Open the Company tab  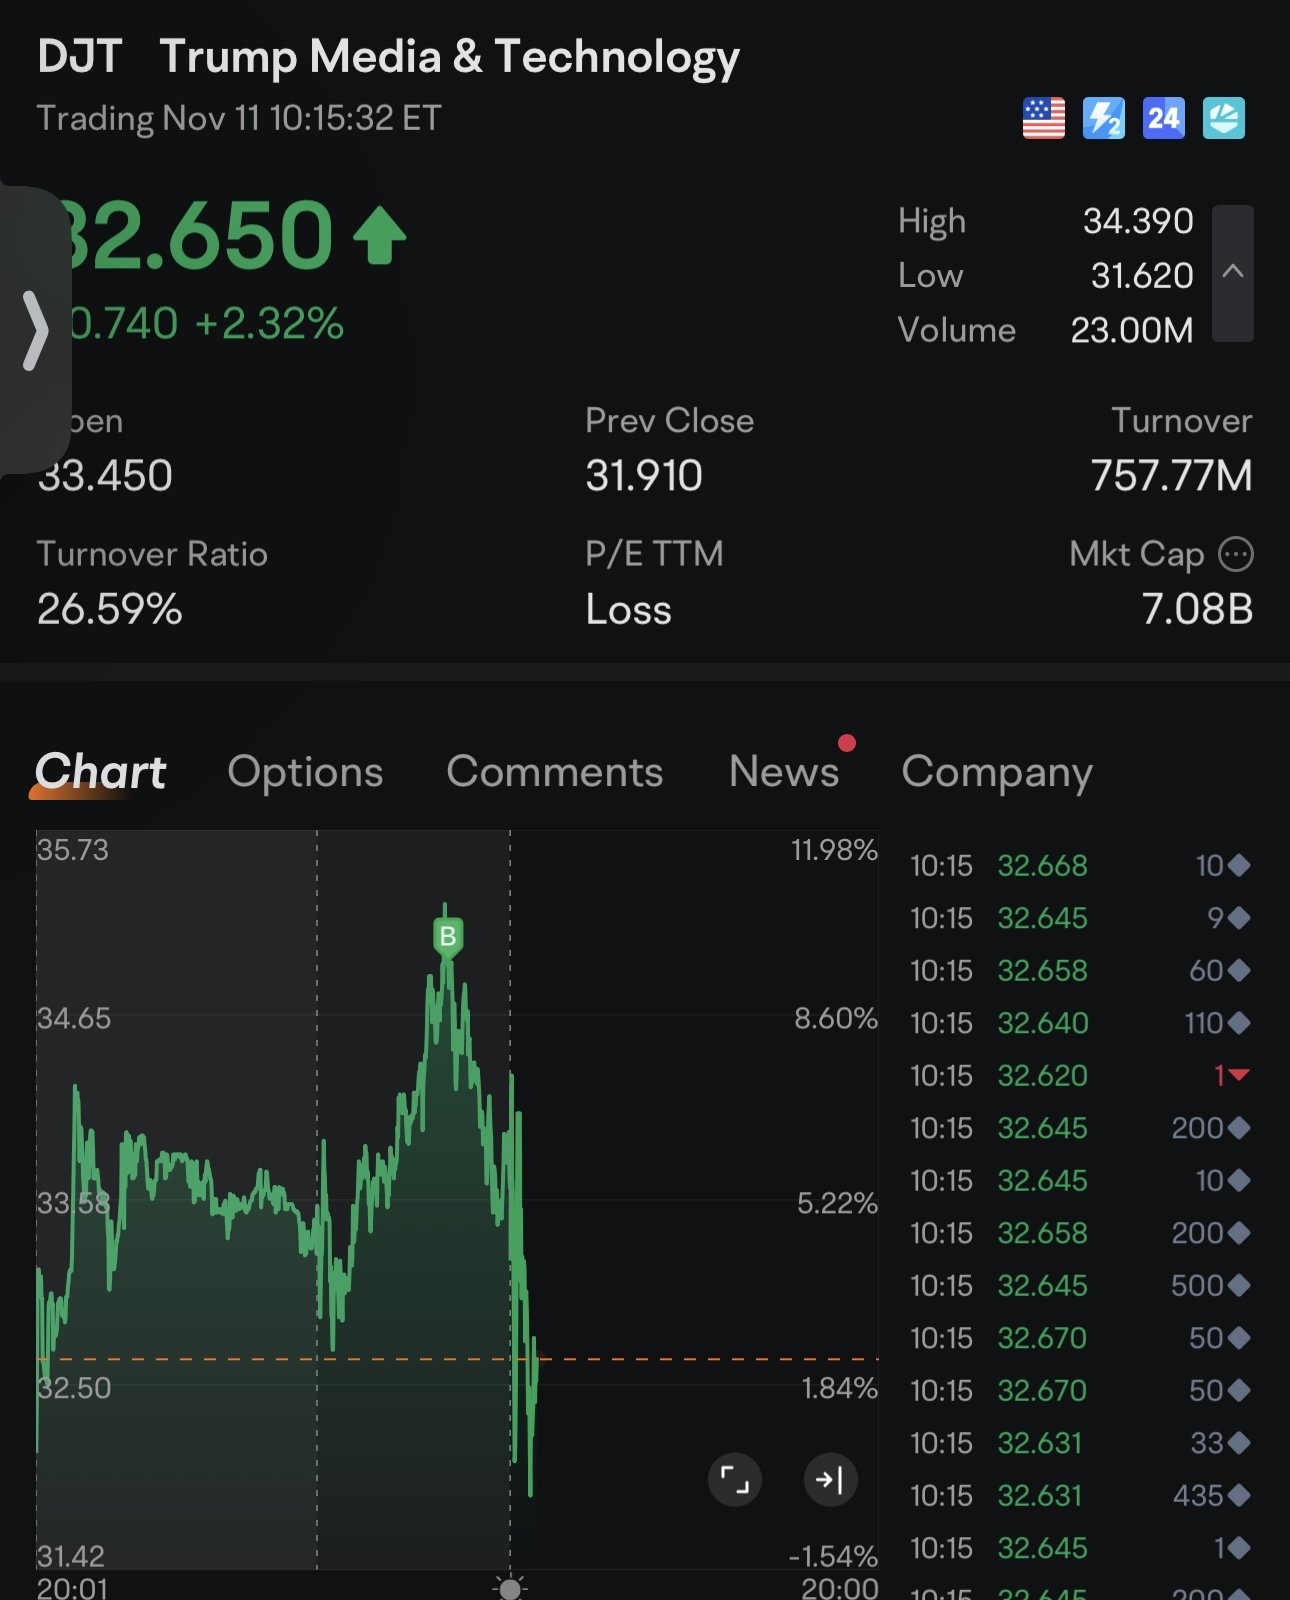(997, 772)
